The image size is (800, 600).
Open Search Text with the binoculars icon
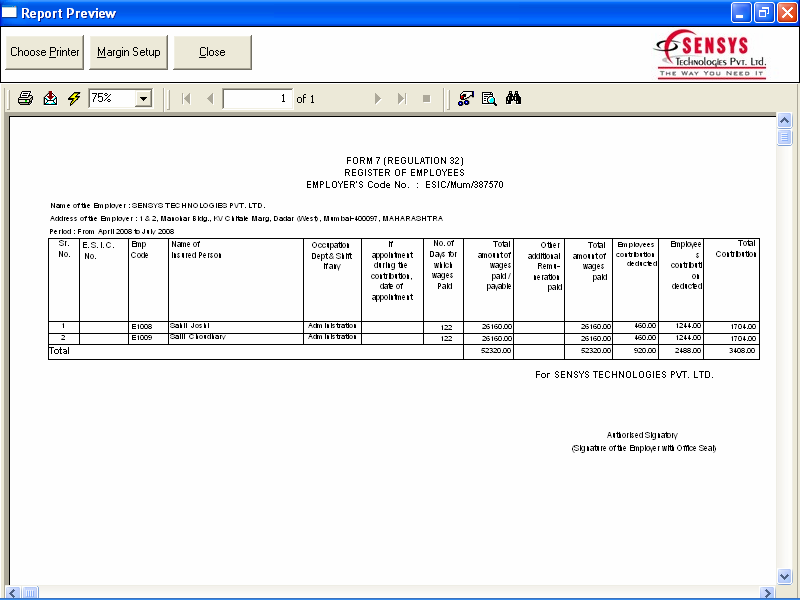tap(513, 97)
